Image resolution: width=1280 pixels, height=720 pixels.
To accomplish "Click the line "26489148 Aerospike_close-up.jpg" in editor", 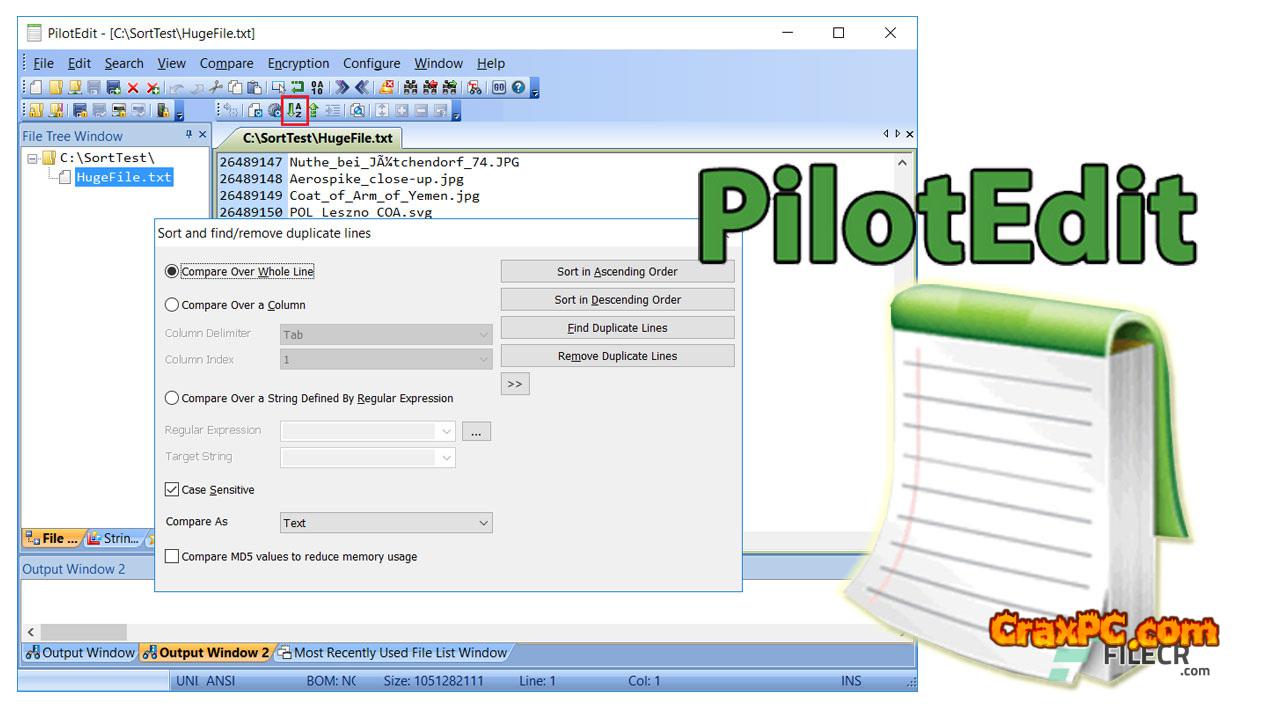I will (341, 179).
